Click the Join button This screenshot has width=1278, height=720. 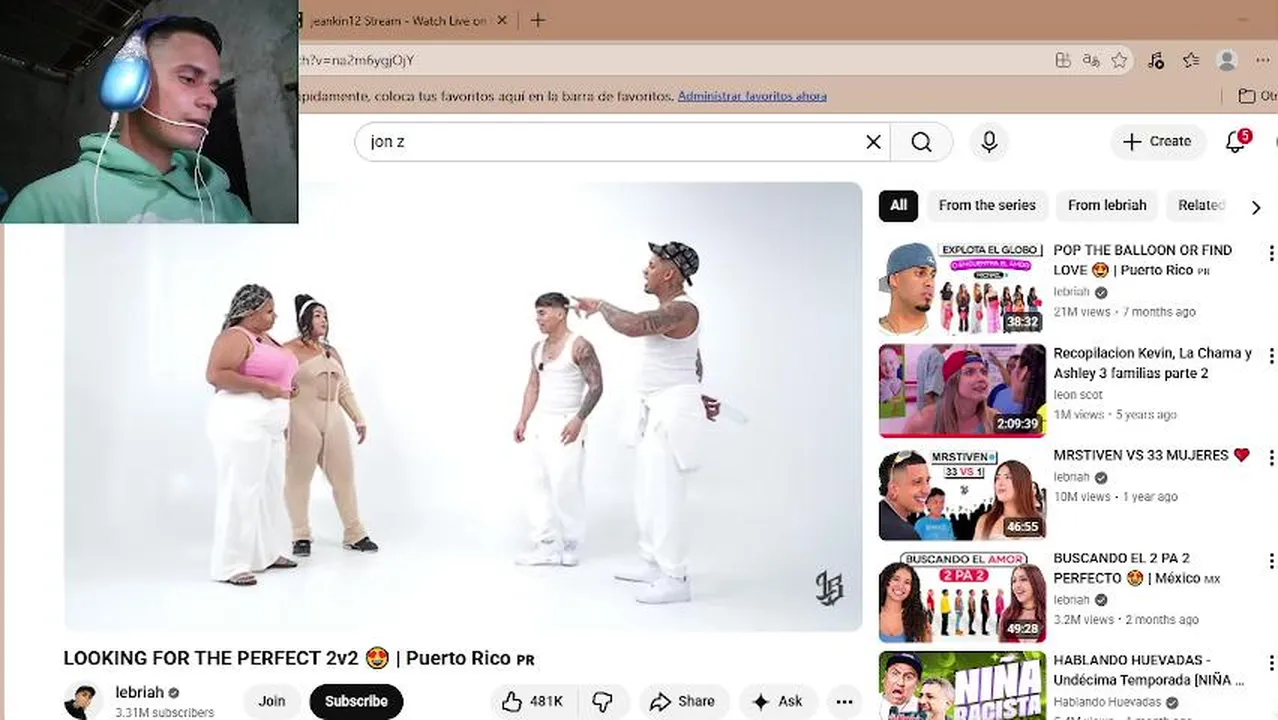coord(271,701)
